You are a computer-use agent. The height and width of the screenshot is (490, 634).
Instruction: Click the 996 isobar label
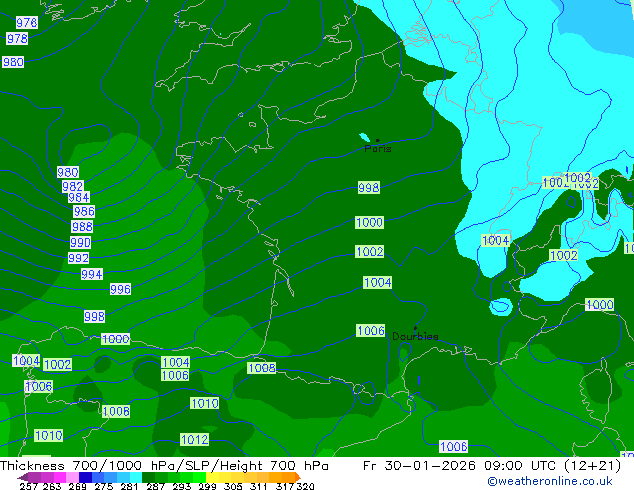coord(120,289)
